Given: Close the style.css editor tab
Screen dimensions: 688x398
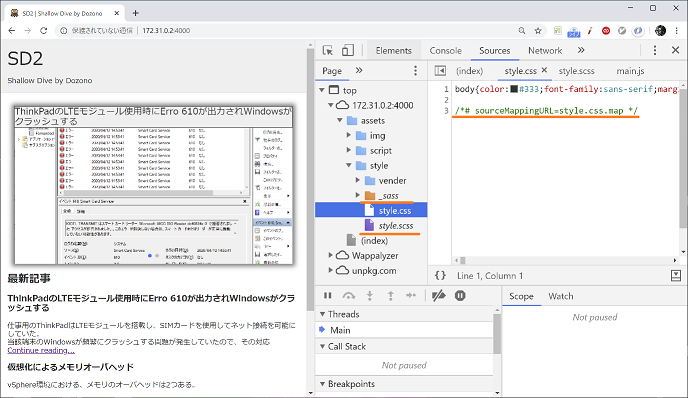Looking at the screenshot, I should click(x=544, y=70).
